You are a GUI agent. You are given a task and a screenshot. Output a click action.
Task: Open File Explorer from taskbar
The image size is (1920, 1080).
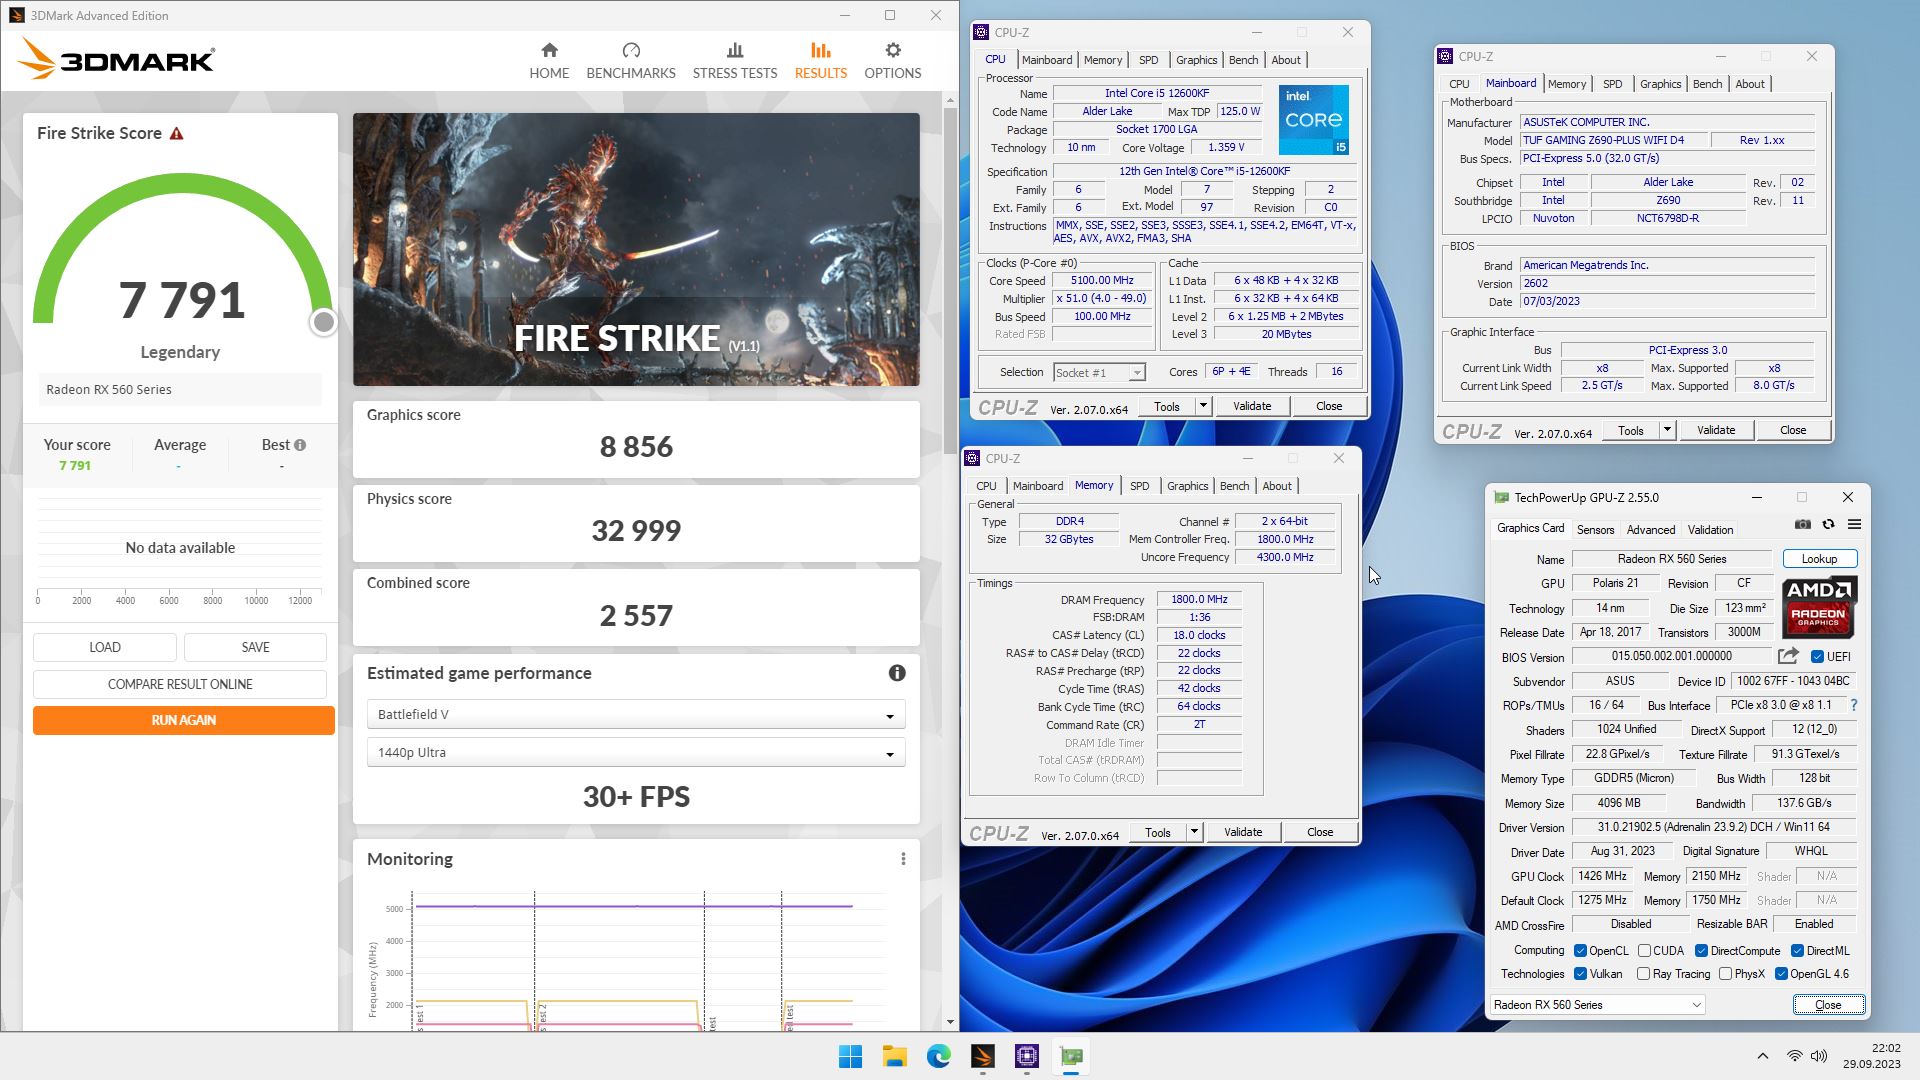coord(894,1056)
